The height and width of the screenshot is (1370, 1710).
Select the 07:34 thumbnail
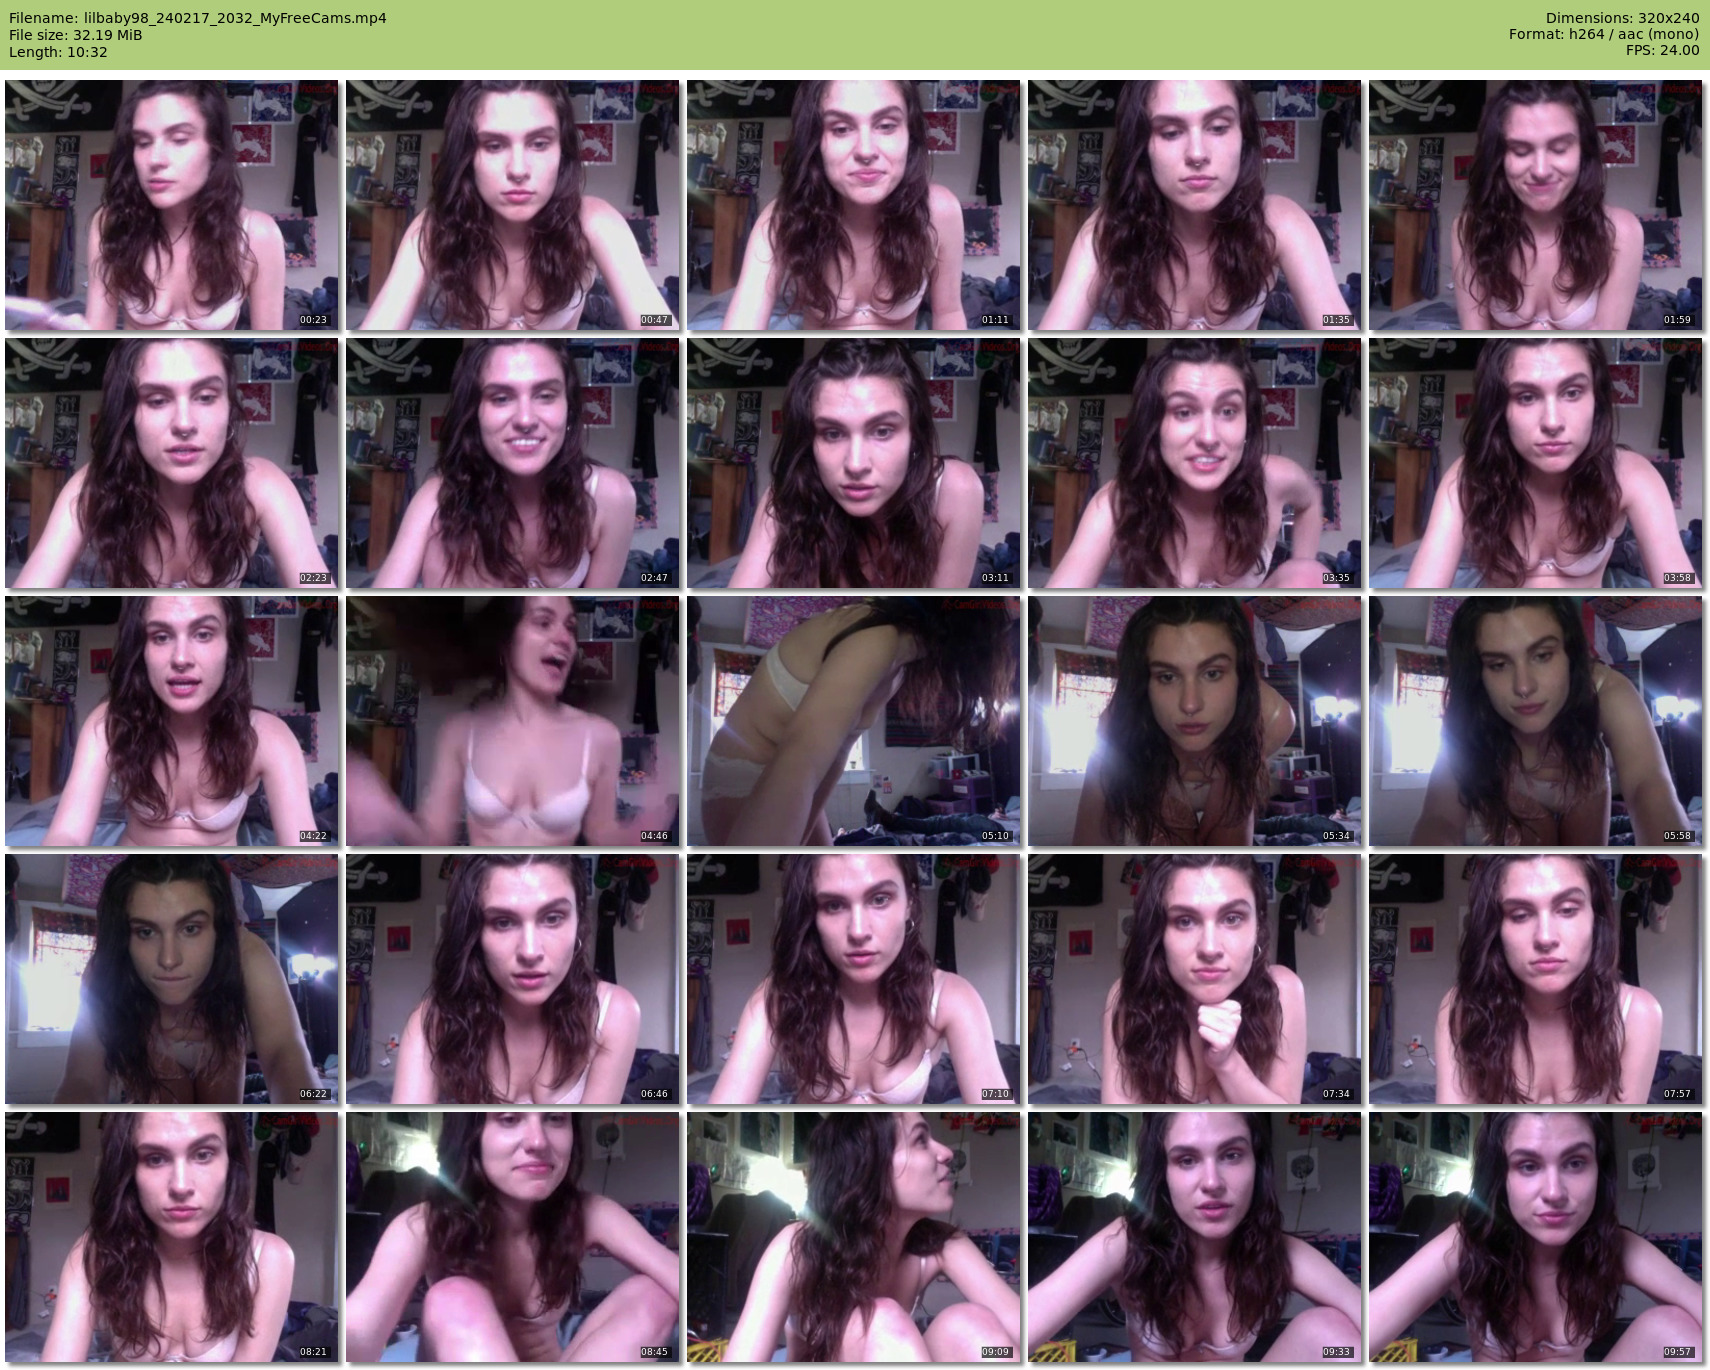click(x=1194, y=979)
